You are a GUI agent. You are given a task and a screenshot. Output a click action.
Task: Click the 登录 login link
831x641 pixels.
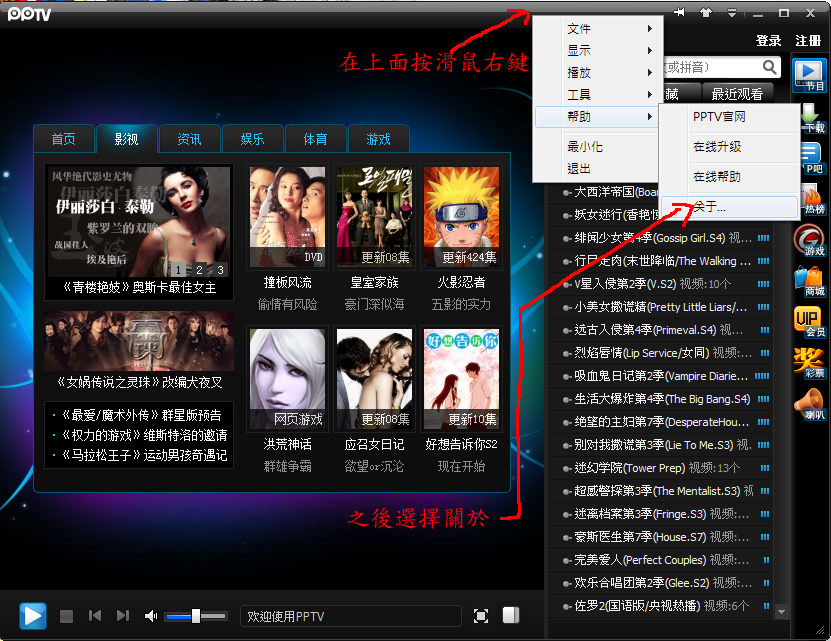pos(768,41)
